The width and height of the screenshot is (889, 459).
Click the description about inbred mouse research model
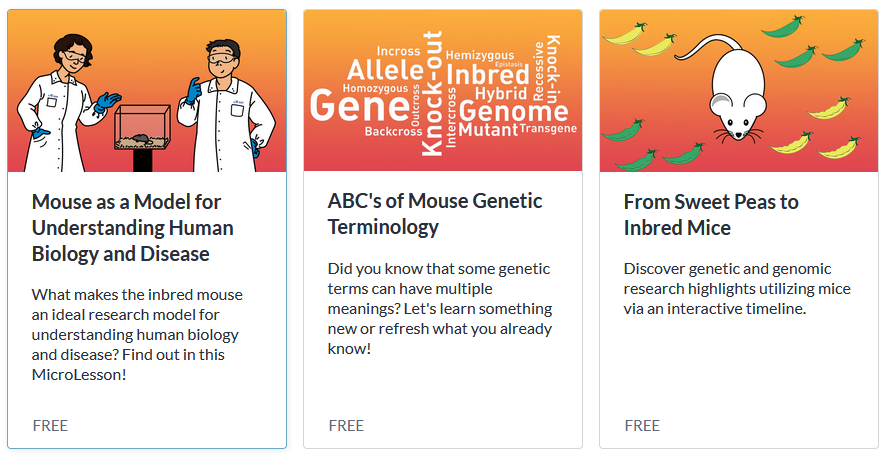137,334
